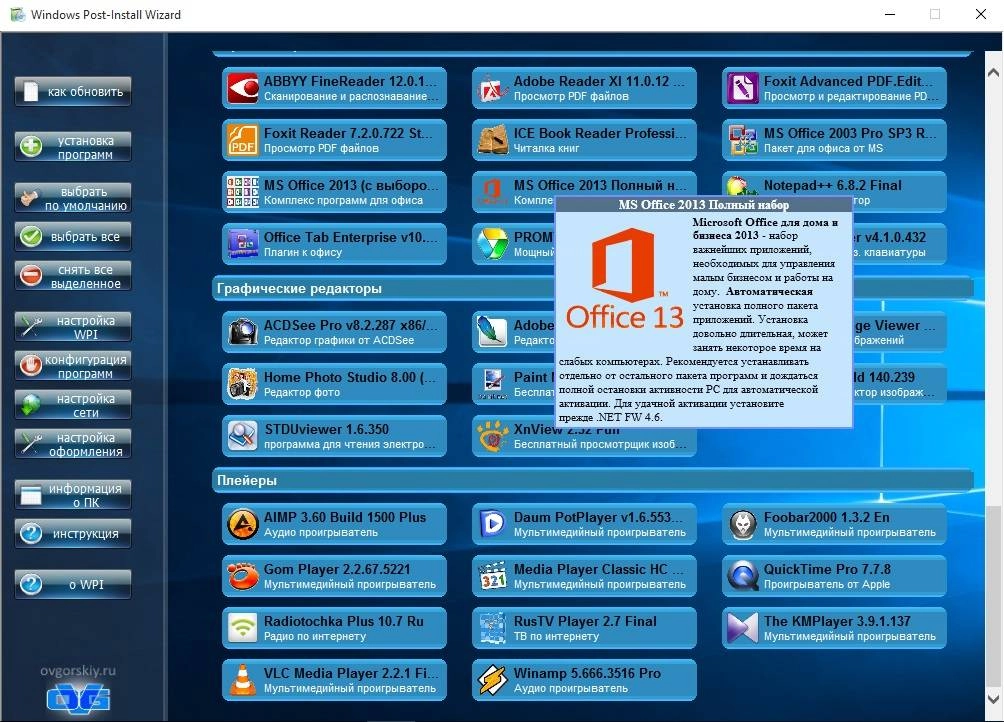Collapse the Графические редакторы section header
This screenshot has height=722, width=1004.
point(300,289)
